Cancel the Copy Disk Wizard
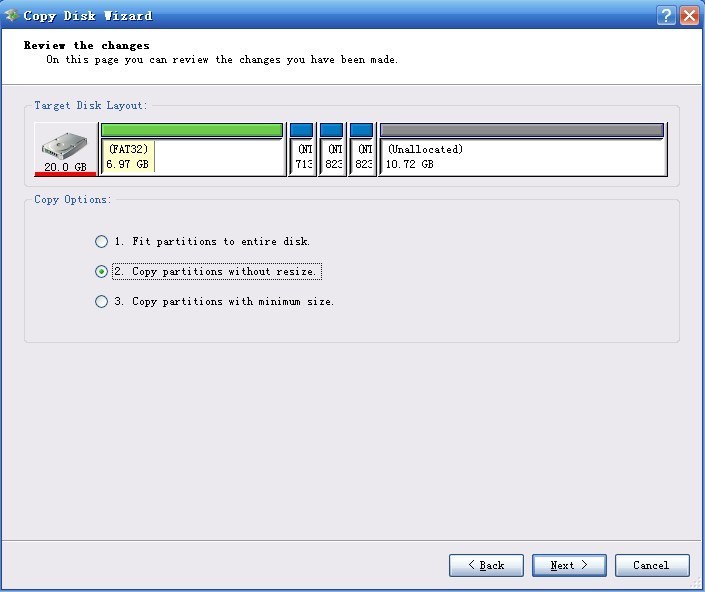705x592 pixels. [x=652, y=565]
